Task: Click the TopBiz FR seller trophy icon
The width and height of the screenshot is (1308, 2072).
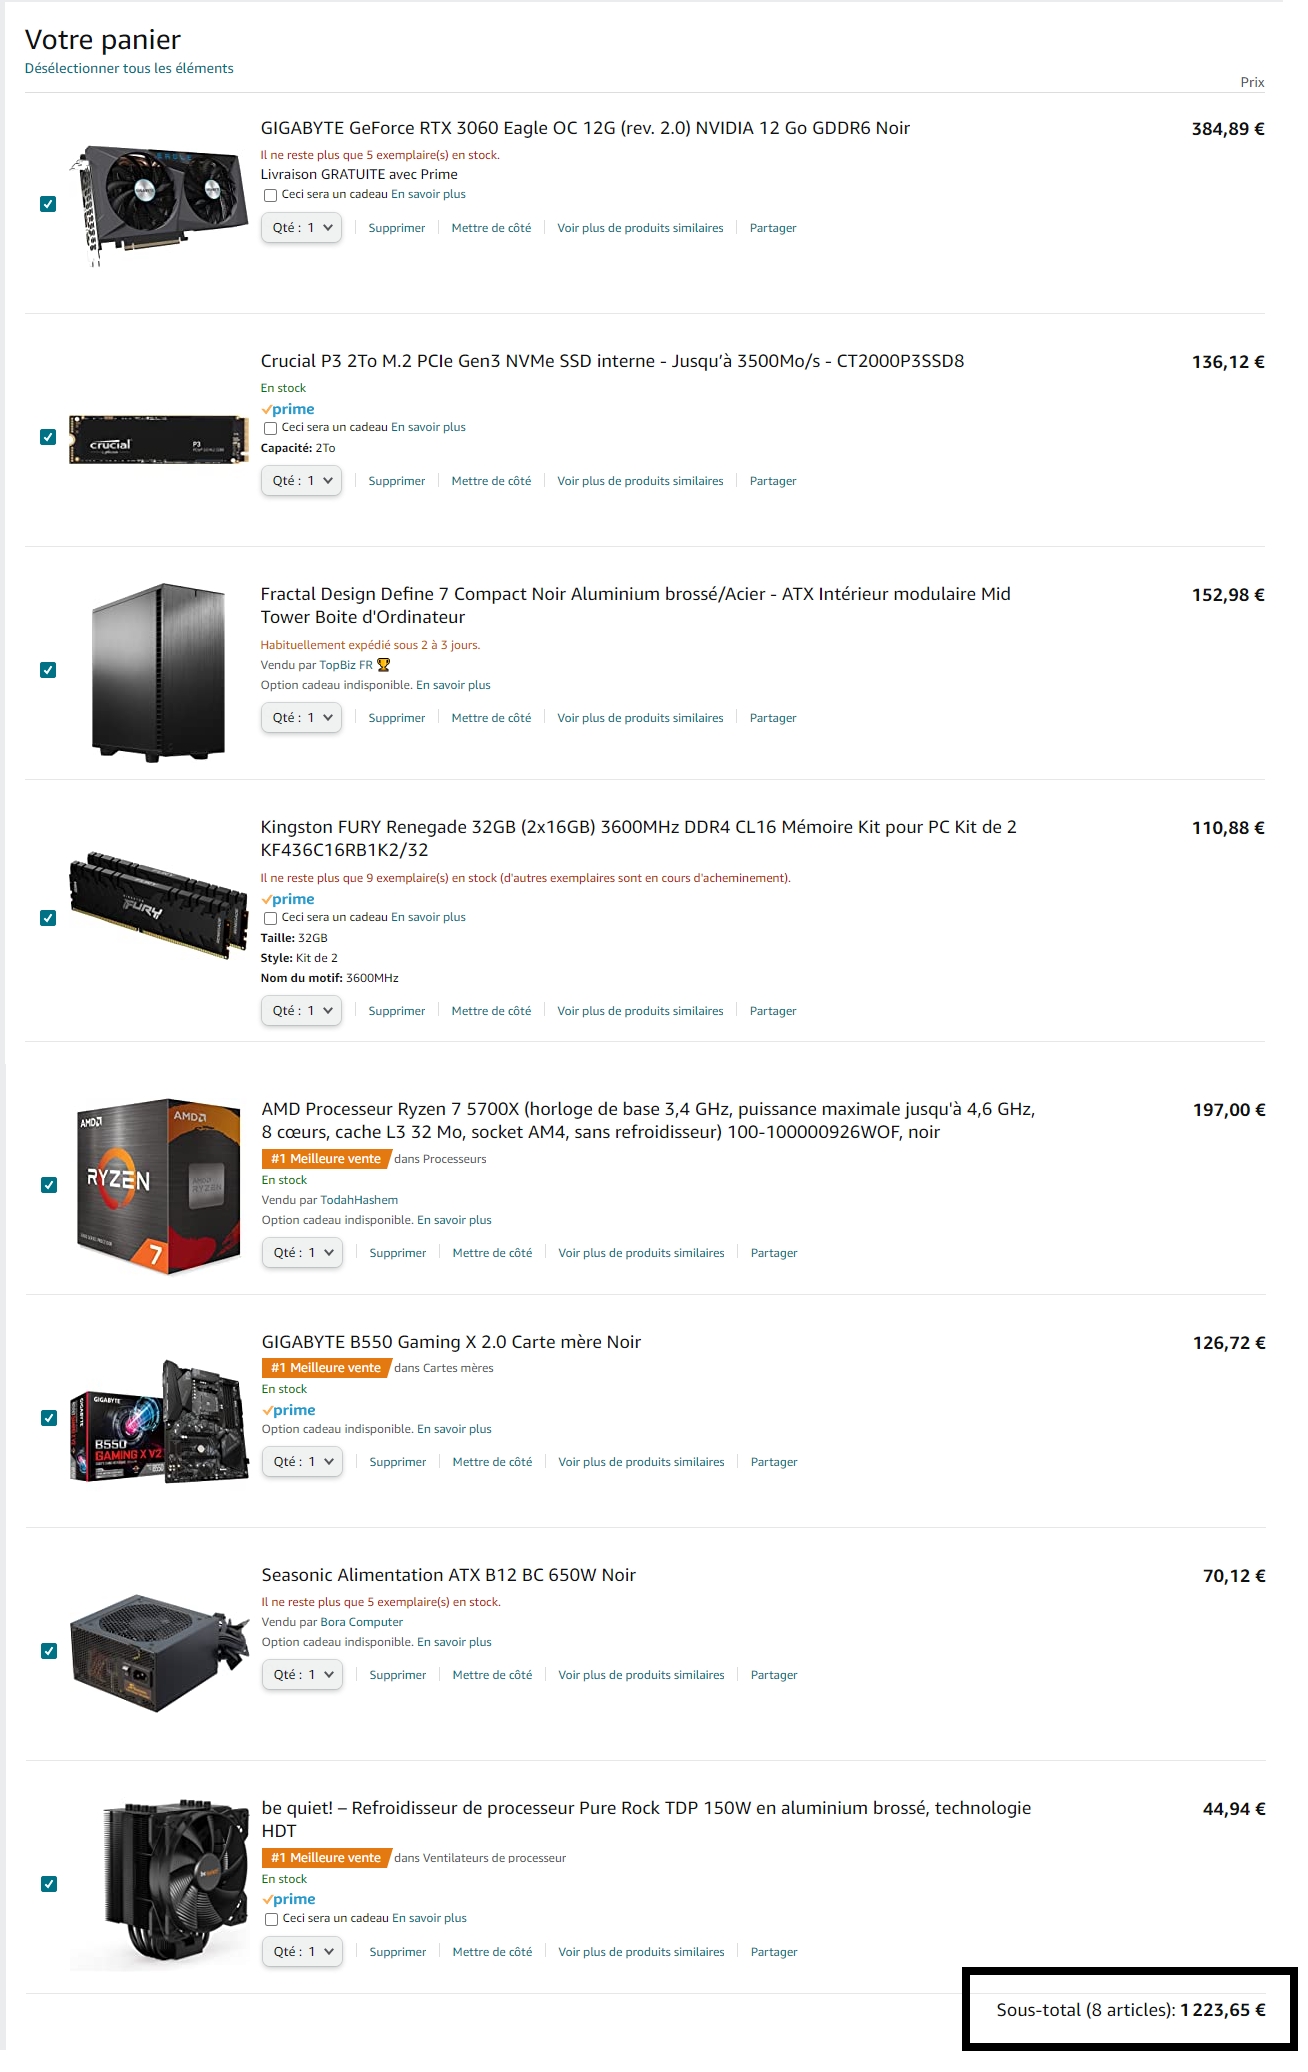Action: click(x=383, y=665)
